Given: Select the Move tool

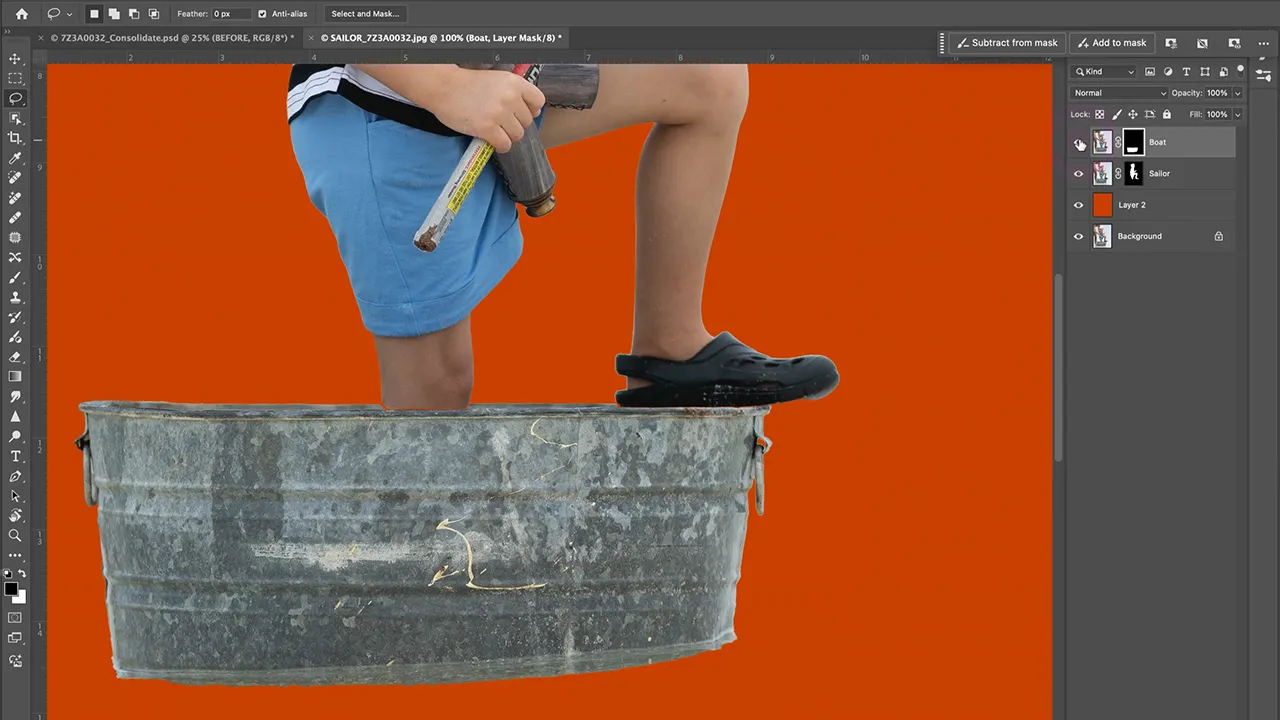Looking at the screenshot, I should click(15, 59).
